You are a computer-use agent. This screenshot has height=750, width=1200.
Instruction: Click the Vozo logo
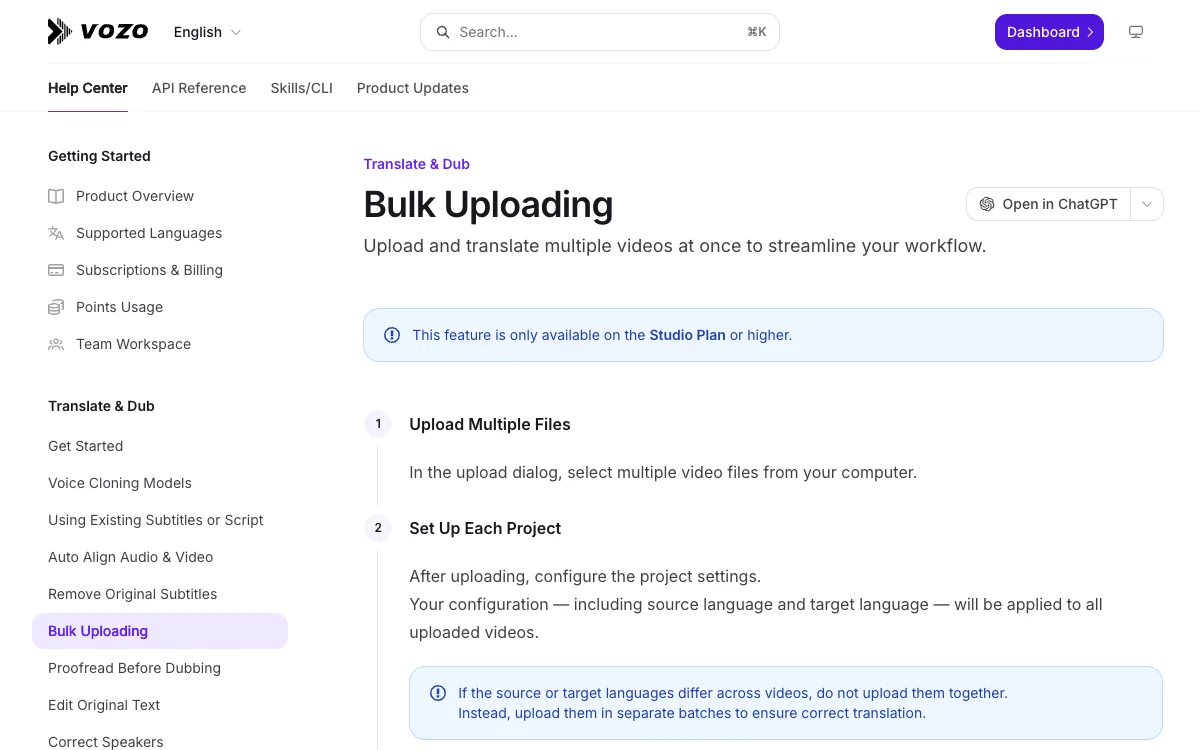pyautogui.click(x=98, y=32)
